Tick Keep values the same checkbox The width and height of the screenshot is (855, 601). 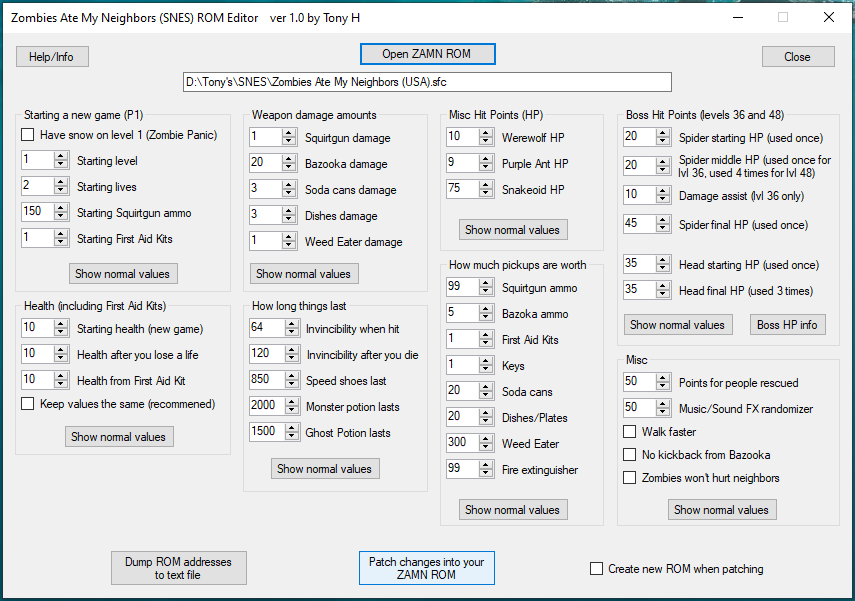[27, 404]
